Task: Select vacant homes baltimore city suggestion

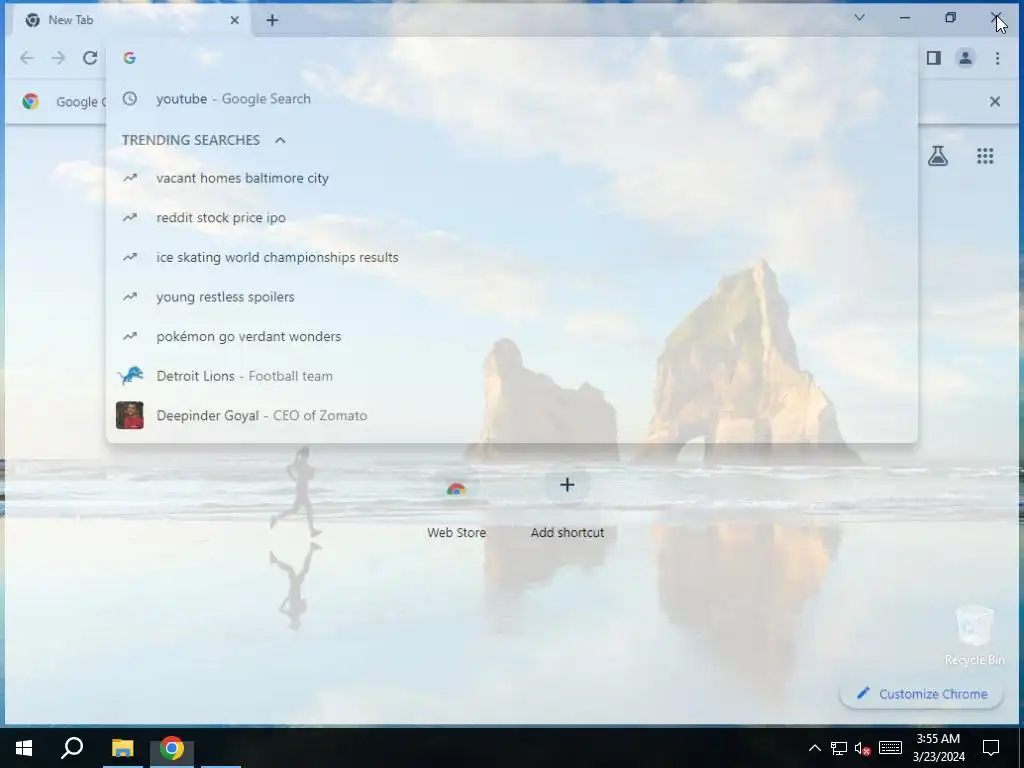Action: coord(511,178)
